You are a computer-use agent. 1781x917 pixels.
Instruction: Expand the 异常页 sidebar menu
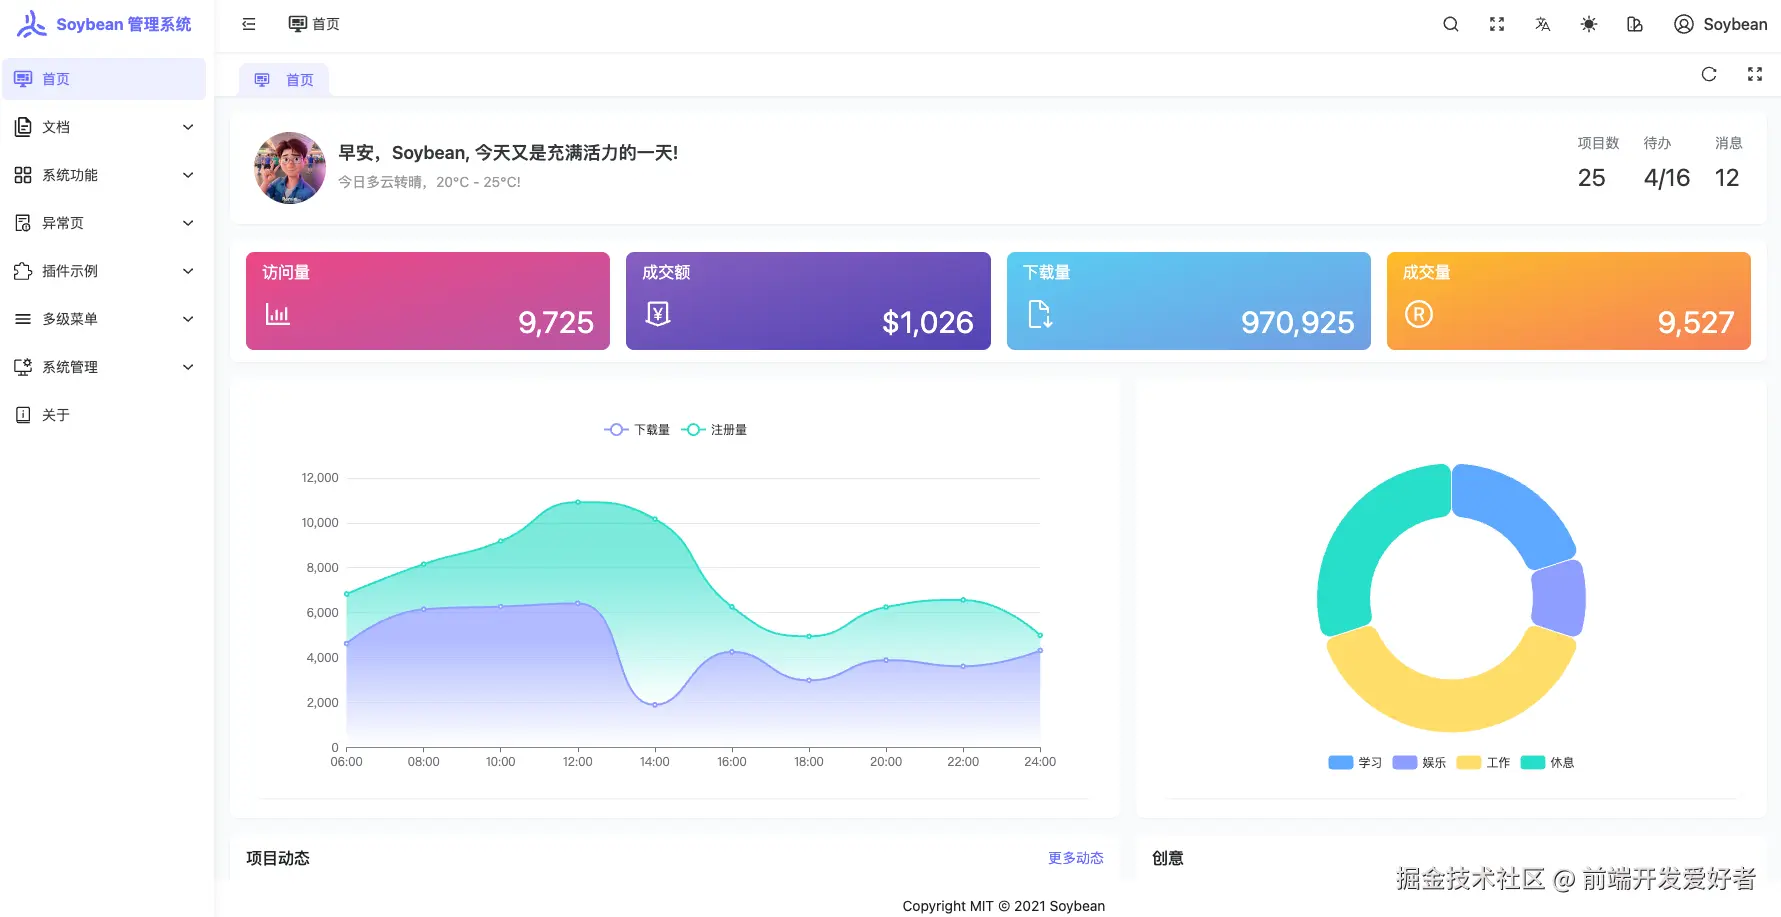point(104,223)
